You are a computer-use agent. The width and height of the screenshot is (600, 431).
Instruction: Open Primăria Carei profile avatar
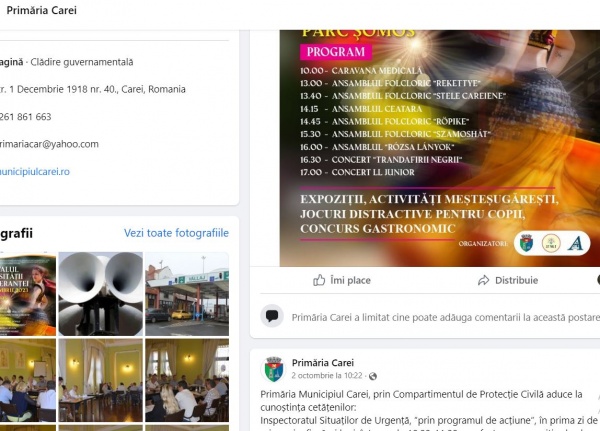pyautogui.click(x=274, y=369)
